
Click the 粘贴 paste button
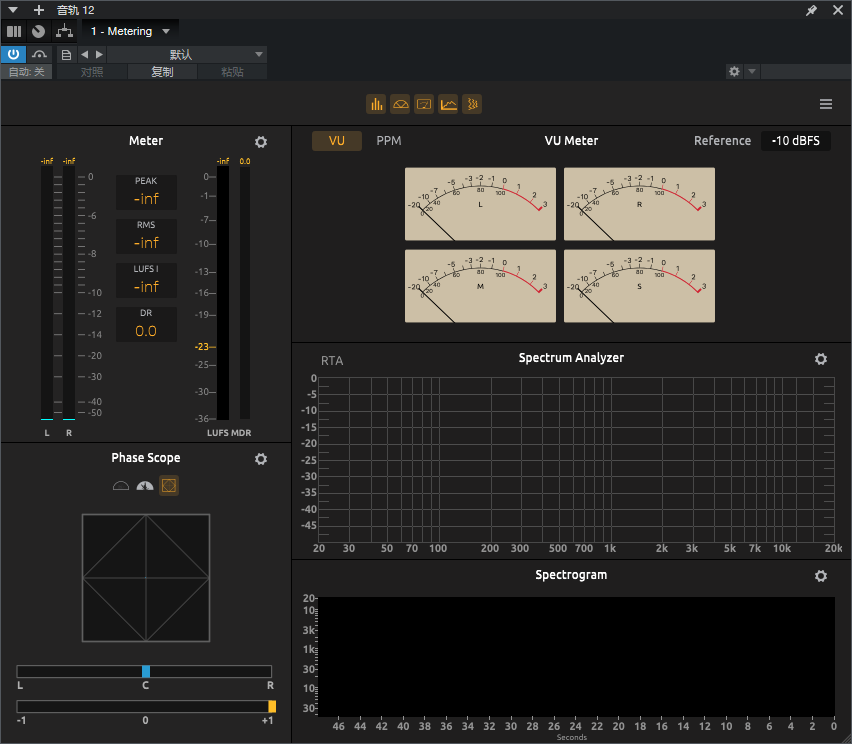point(233,72)
